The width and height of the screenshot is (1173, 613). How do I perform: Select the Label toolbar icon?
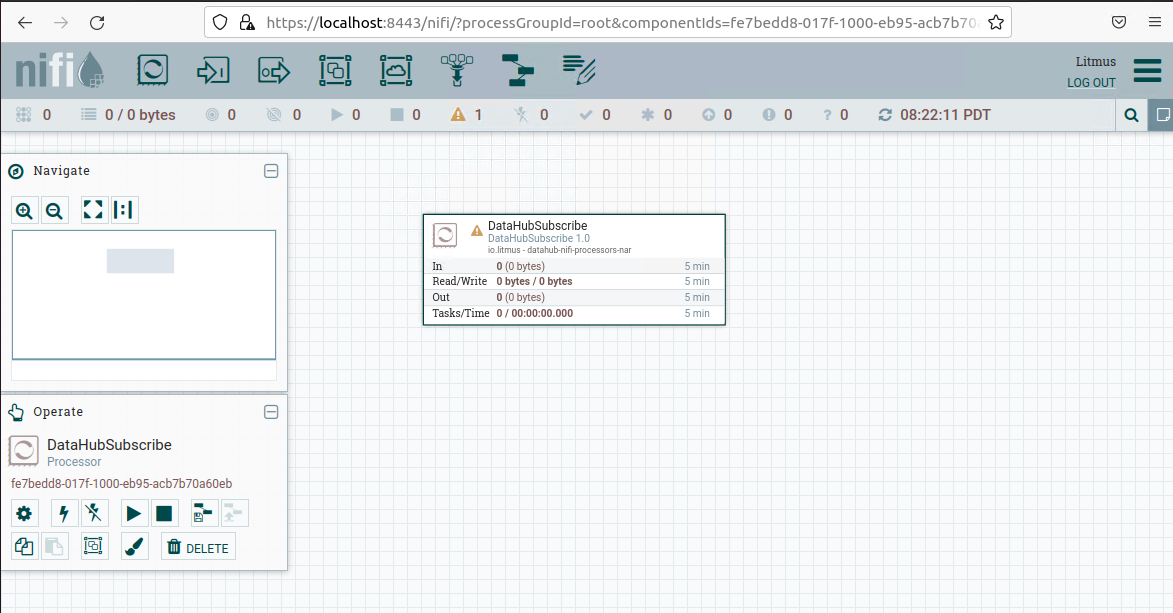[x=579, y=70]
